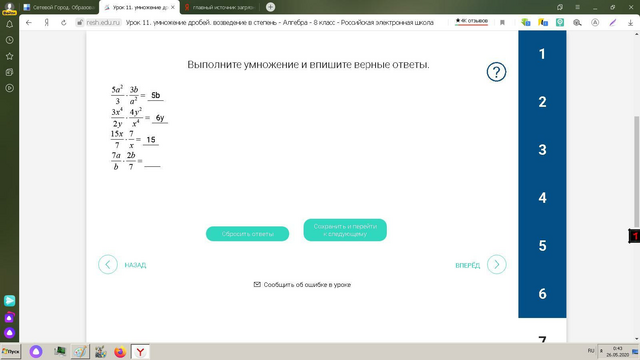Click the second answer field 6y
Screen dimensions: 640x360
click(x=160, y=118)
